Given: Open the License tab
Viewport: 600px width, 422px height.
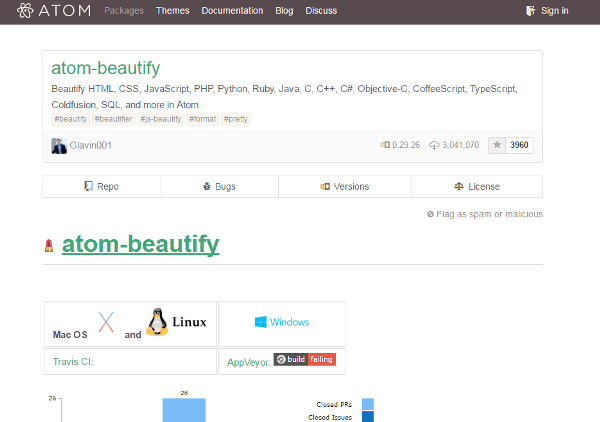Looking at the screenshot, I should pyautogui.click(x=477, y=187).
